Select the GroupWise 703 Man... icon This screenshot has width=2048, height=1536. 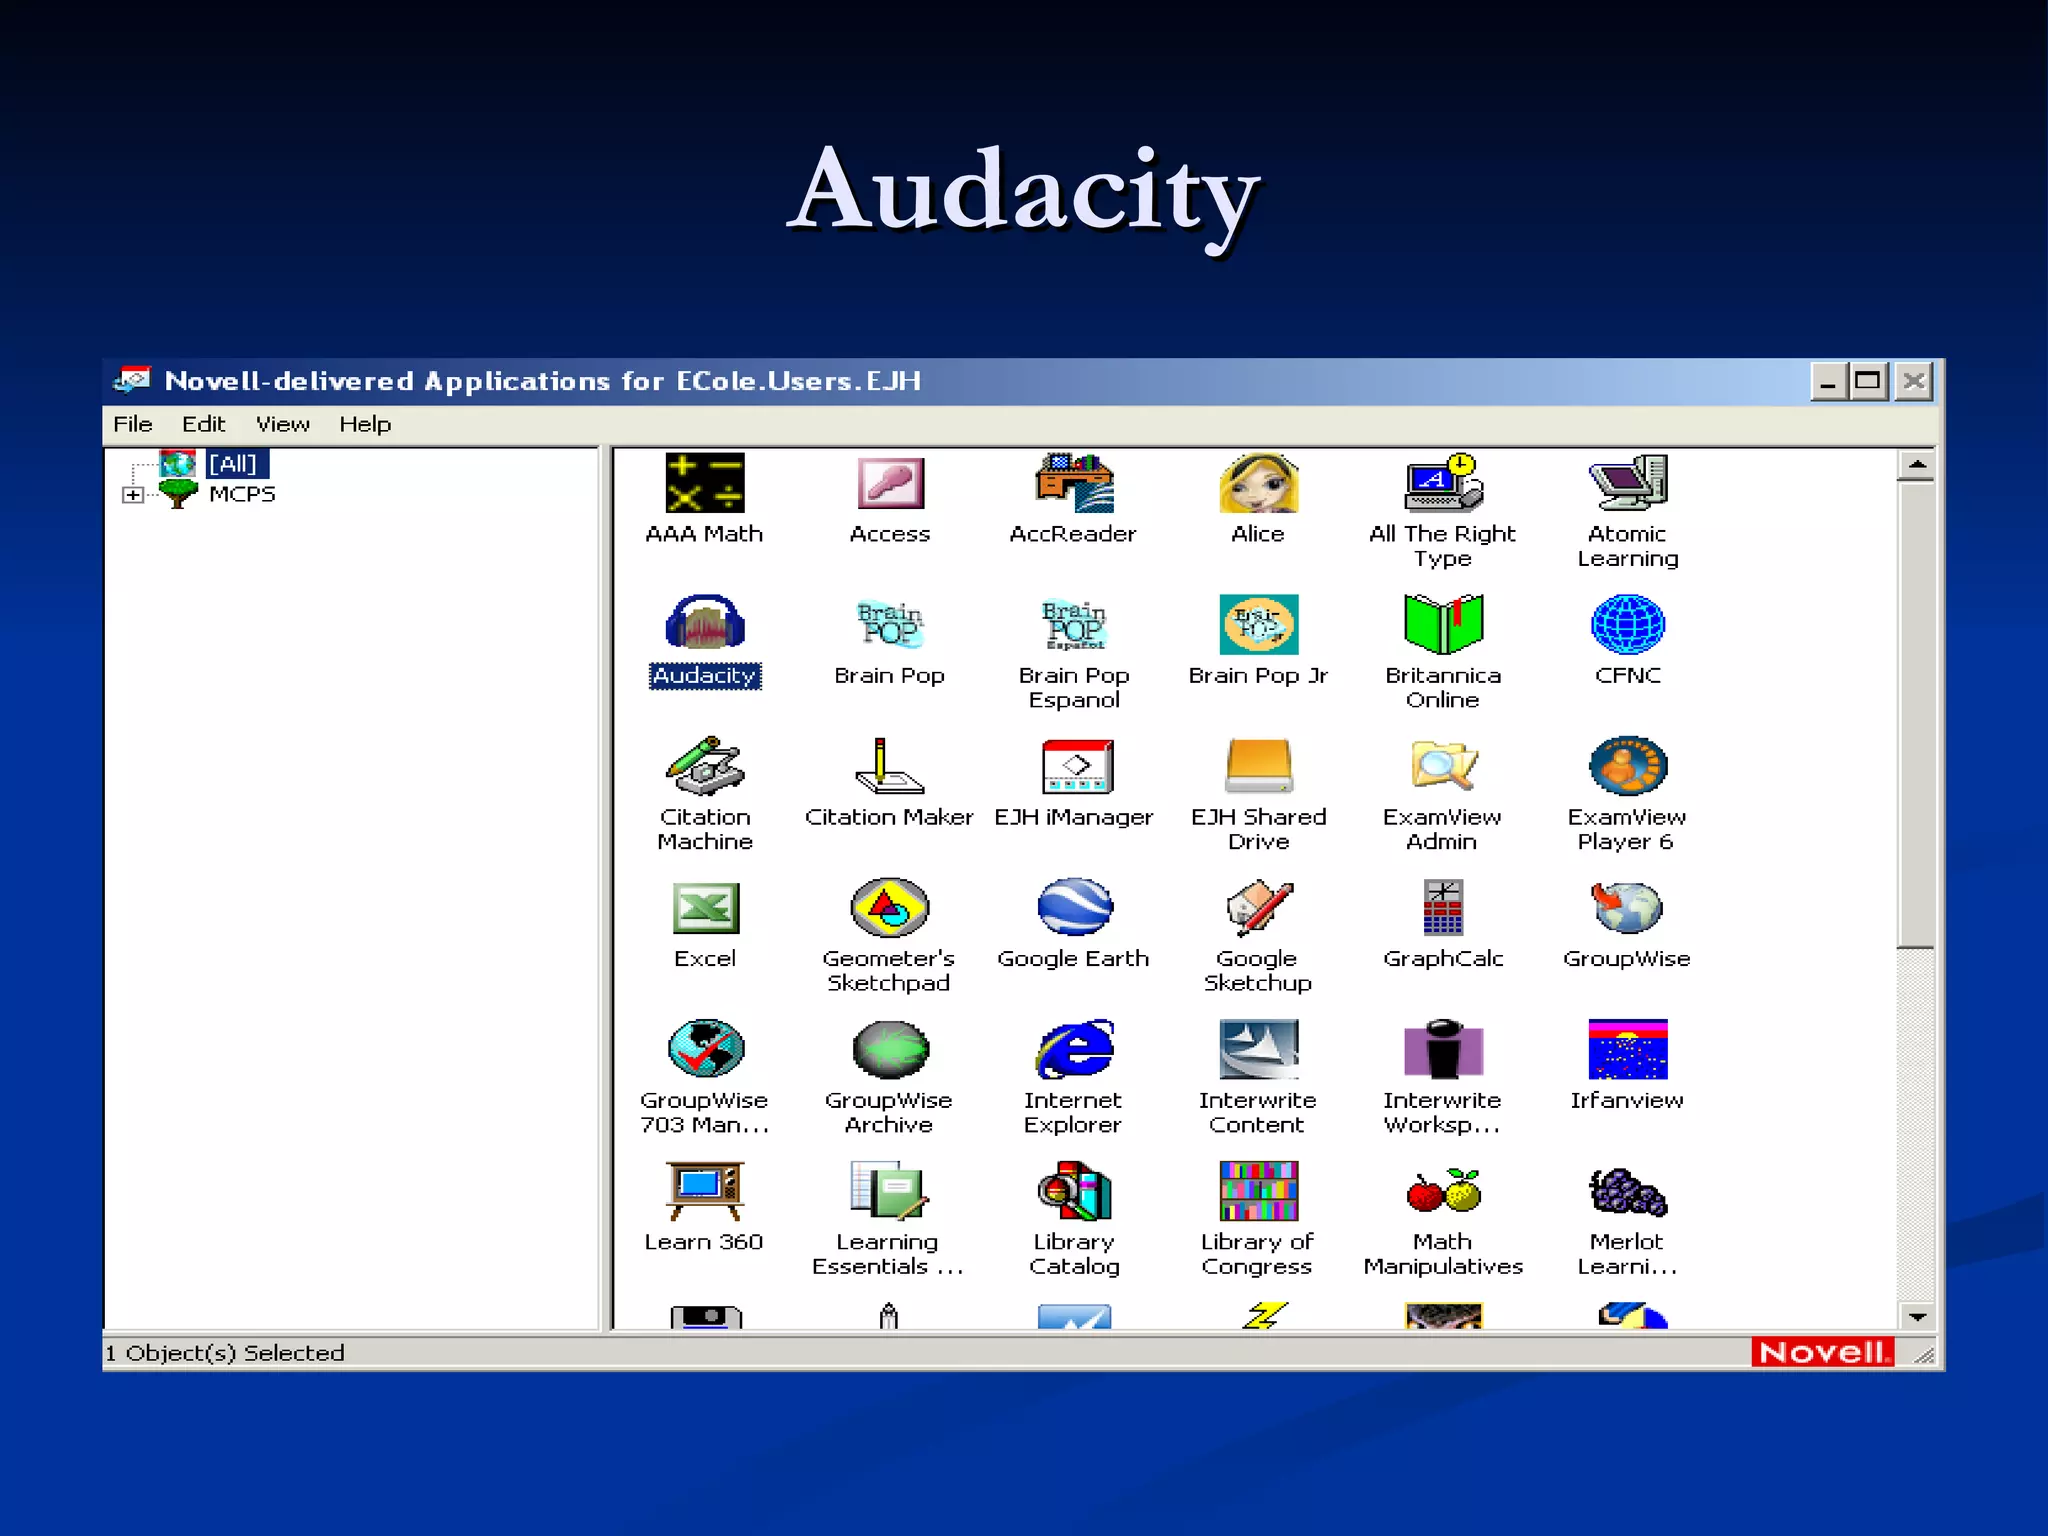704,1049
